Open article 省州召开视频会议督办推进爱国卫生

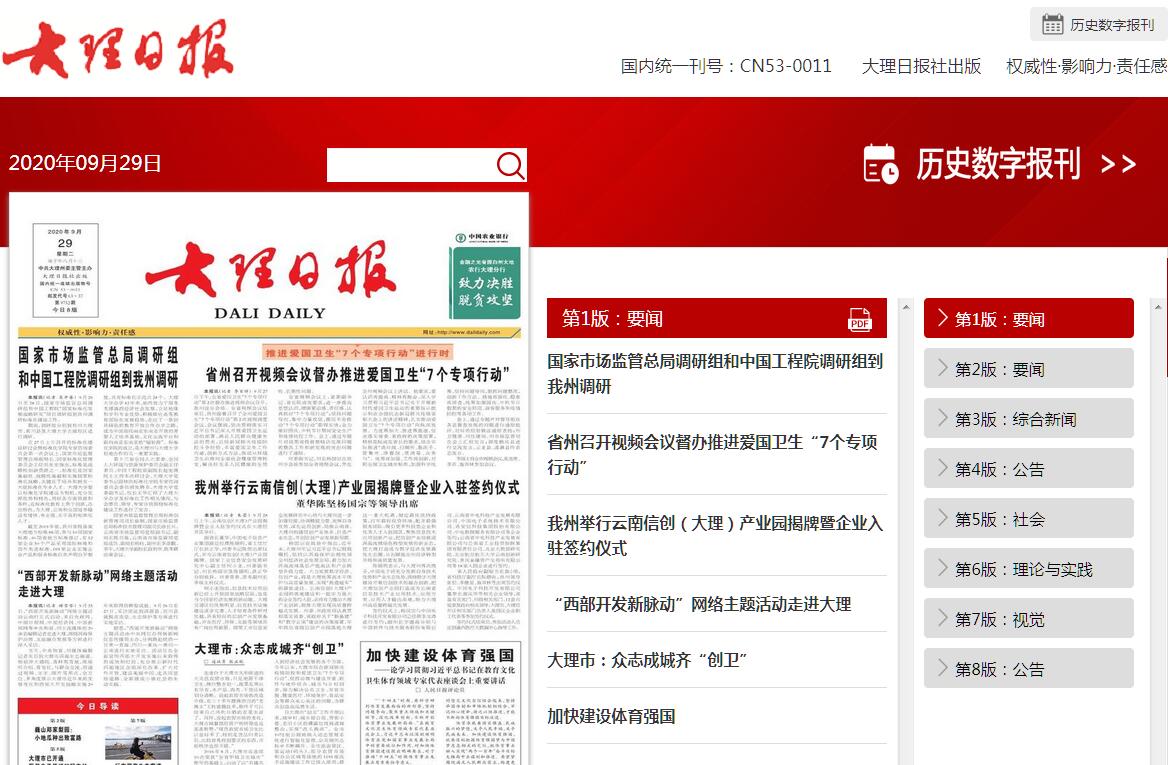point(712,454)
